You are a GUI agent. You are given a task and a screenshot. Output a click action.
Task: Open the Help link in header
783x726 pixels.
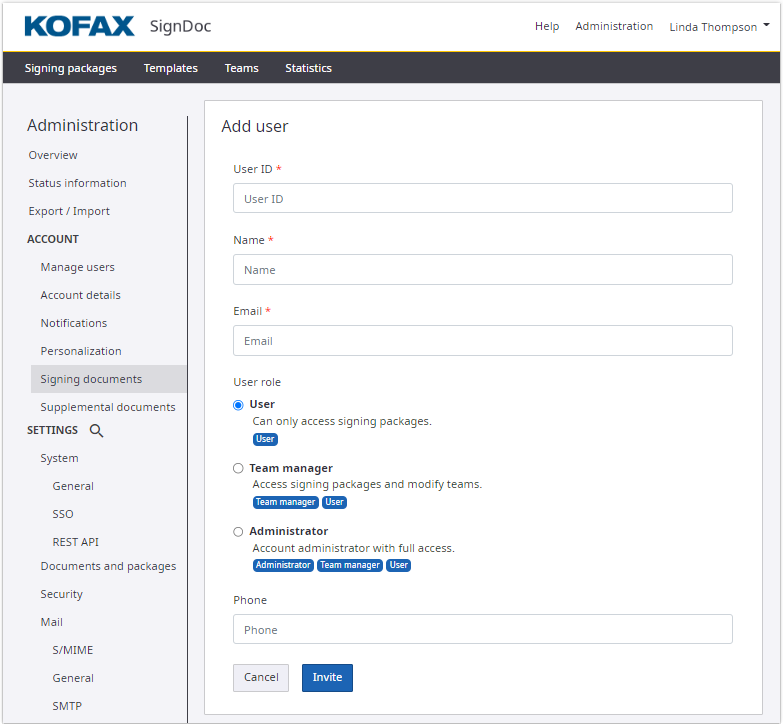(x=547, y=26)
